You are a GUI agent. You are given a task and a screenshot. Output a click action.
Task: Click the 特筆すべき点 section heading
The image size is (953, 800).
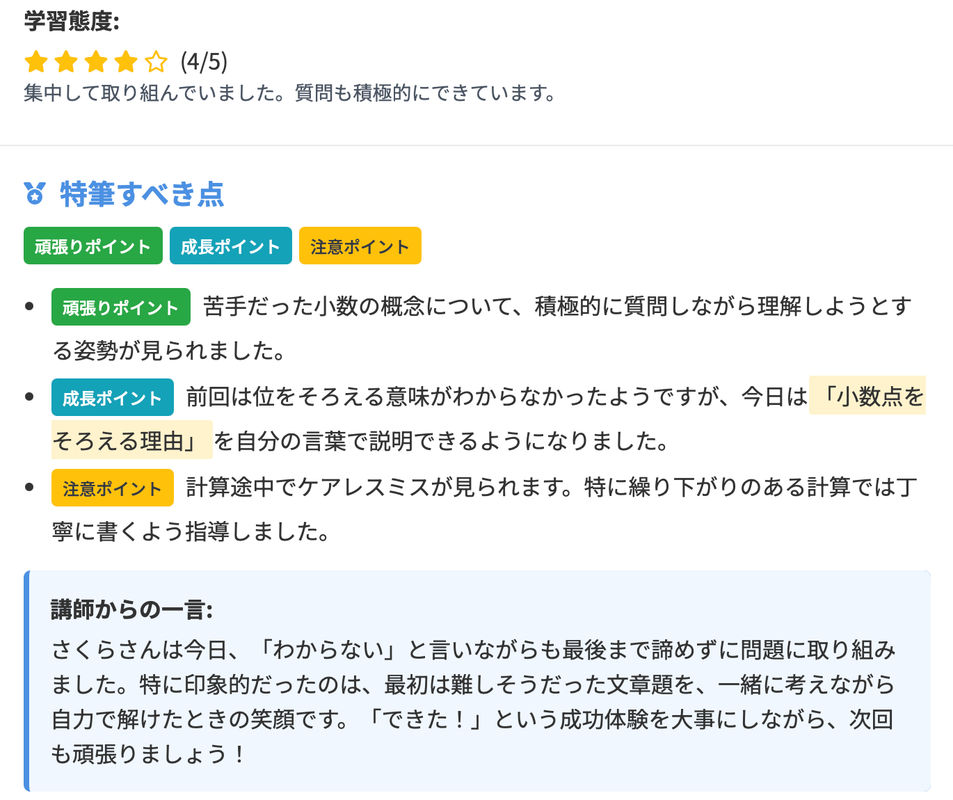(x=142, y=194)
